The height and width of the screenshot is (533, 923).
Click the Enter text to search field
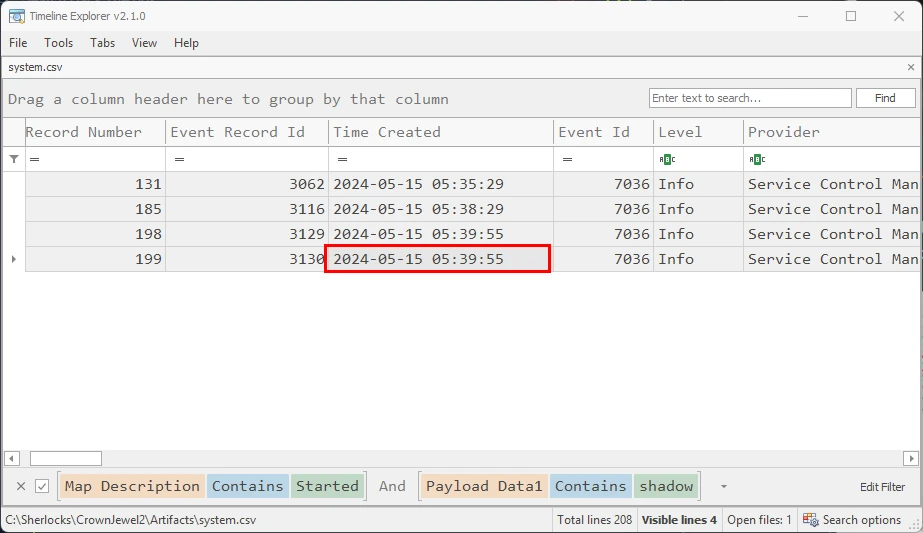(750, 98)
